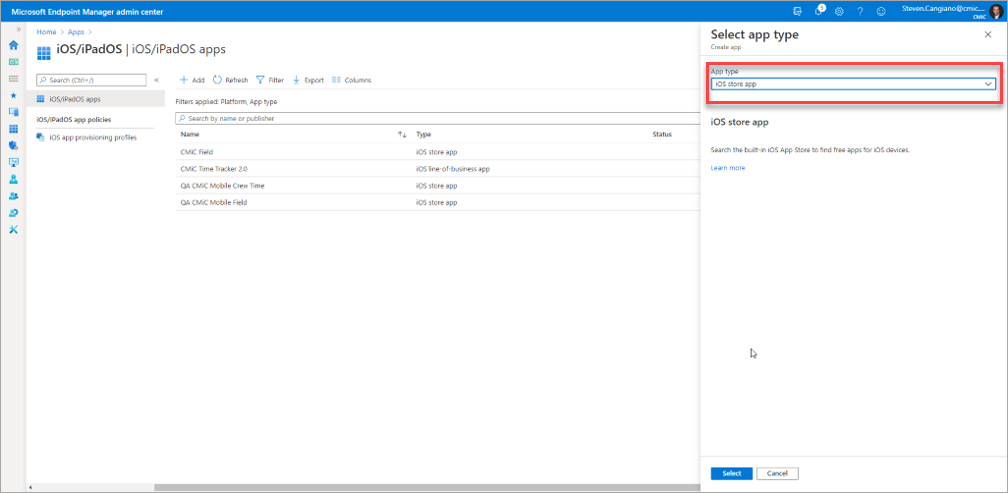Screen dimensions: 1008x493
Task: Click Home breadcrumb link
Action: coord(46,31)
